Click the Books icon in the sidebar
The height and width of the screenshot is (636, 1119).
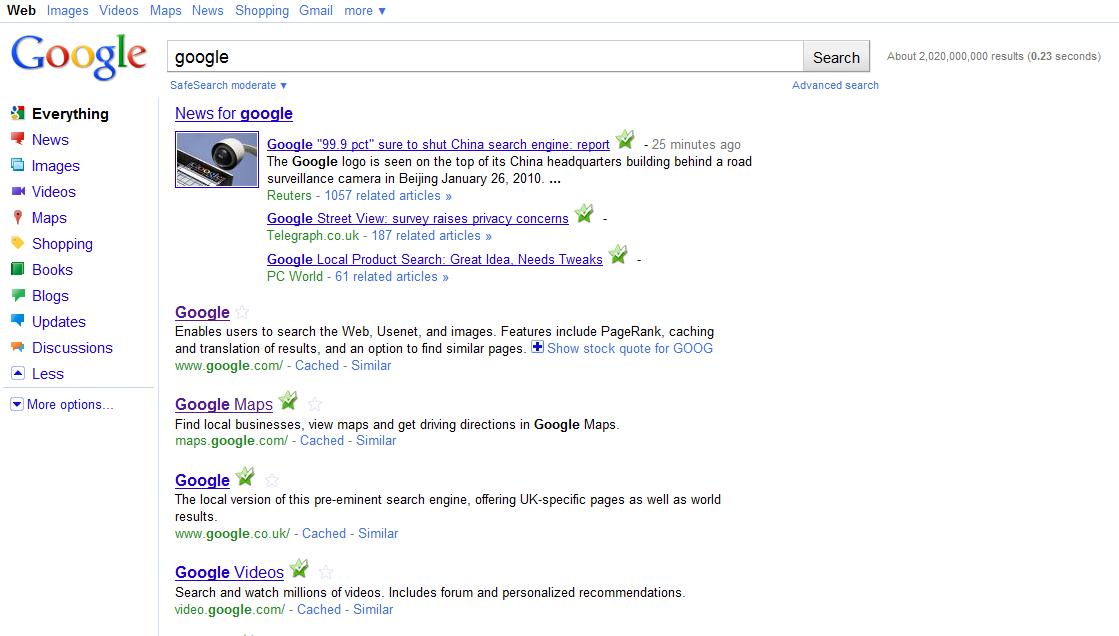click(18, 269)
